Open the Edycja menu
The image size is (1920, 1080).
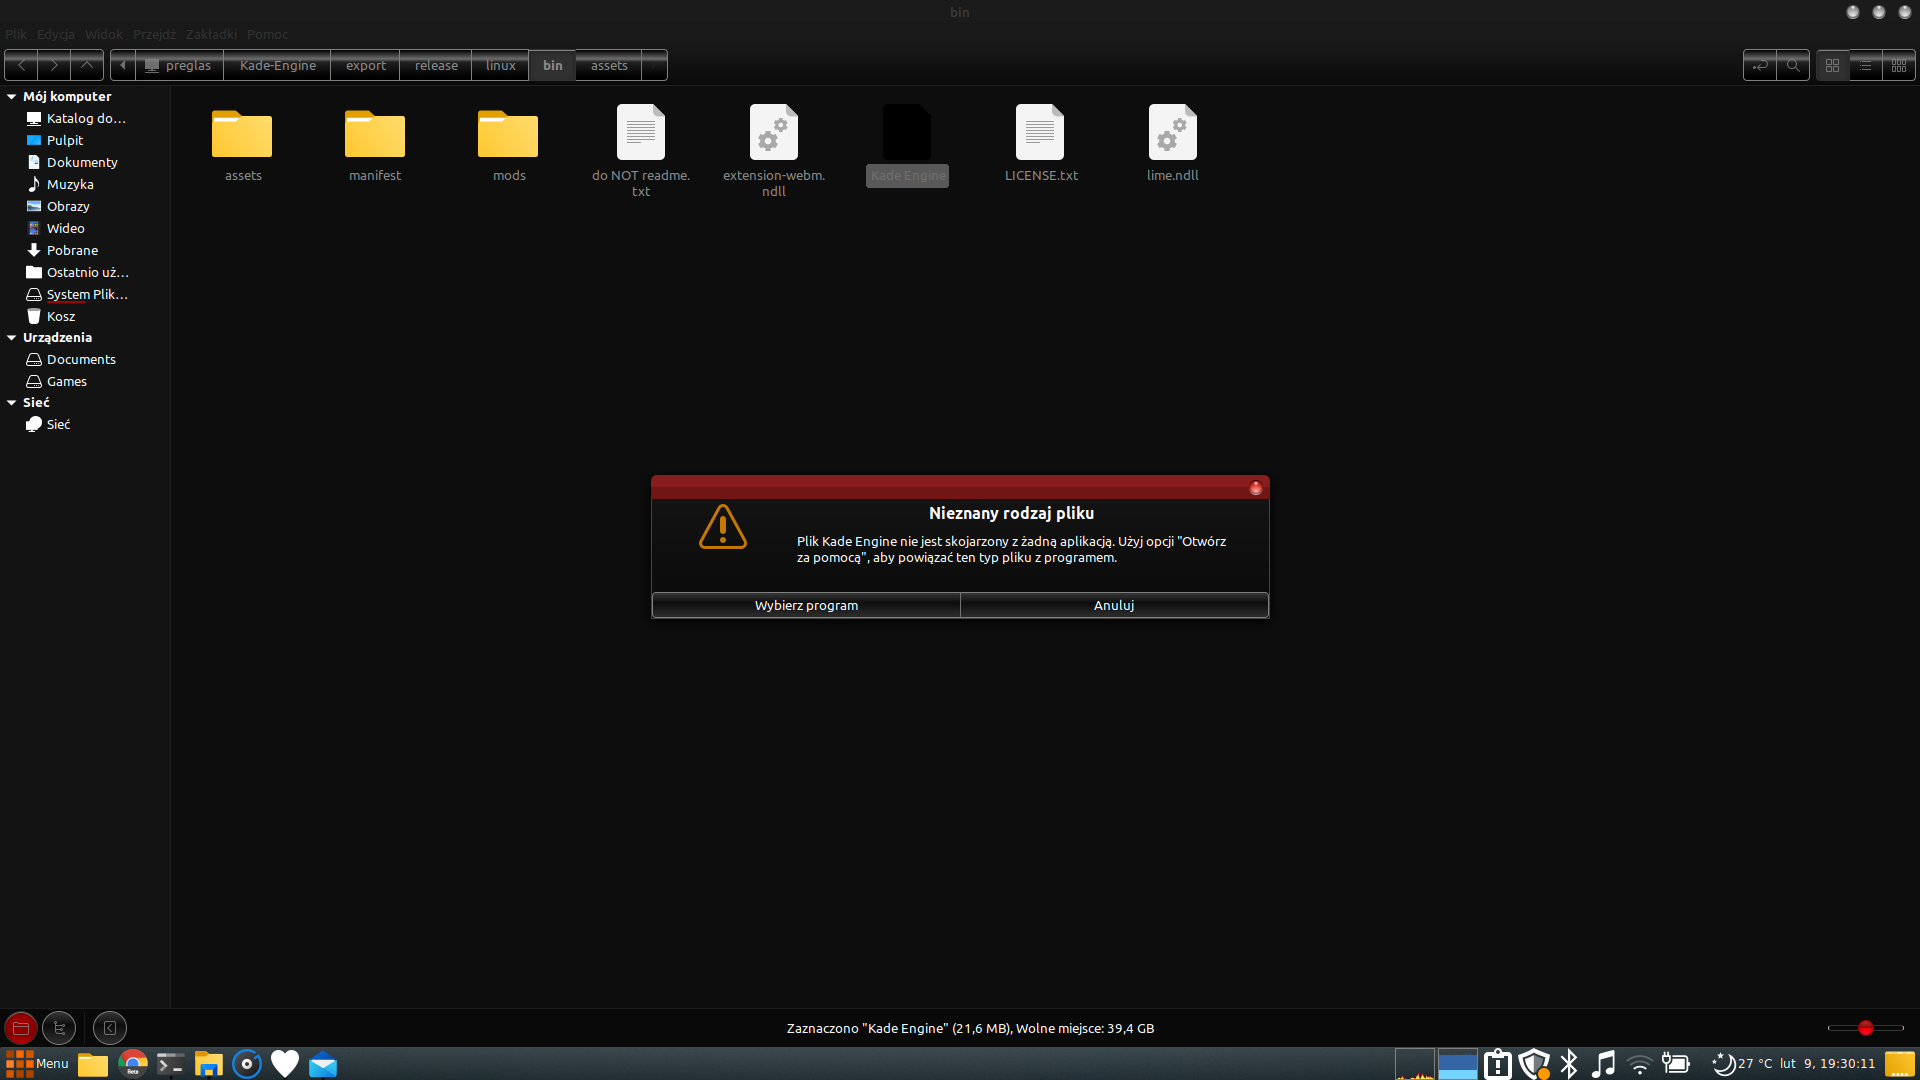pos(55,34)
